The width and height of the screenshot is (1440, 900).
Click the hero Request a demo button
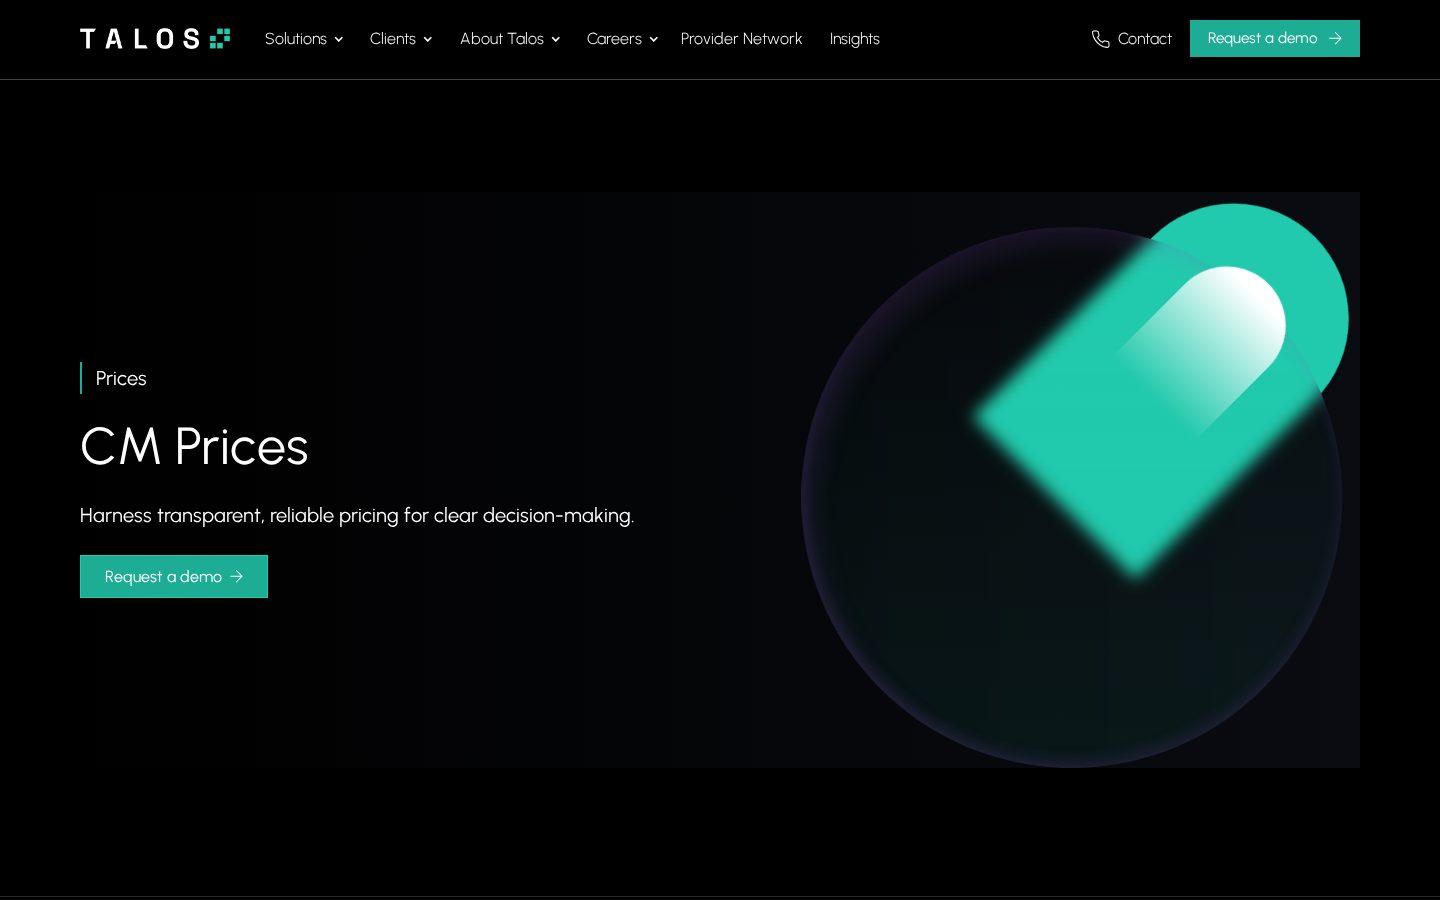tap(174, 576)
